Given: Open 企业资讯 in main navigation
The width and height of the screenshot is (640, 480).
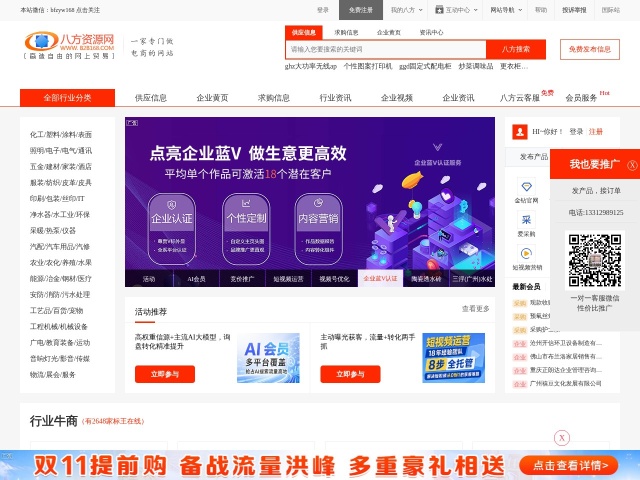Looking at the screenshot, I should tap(458, 98).
